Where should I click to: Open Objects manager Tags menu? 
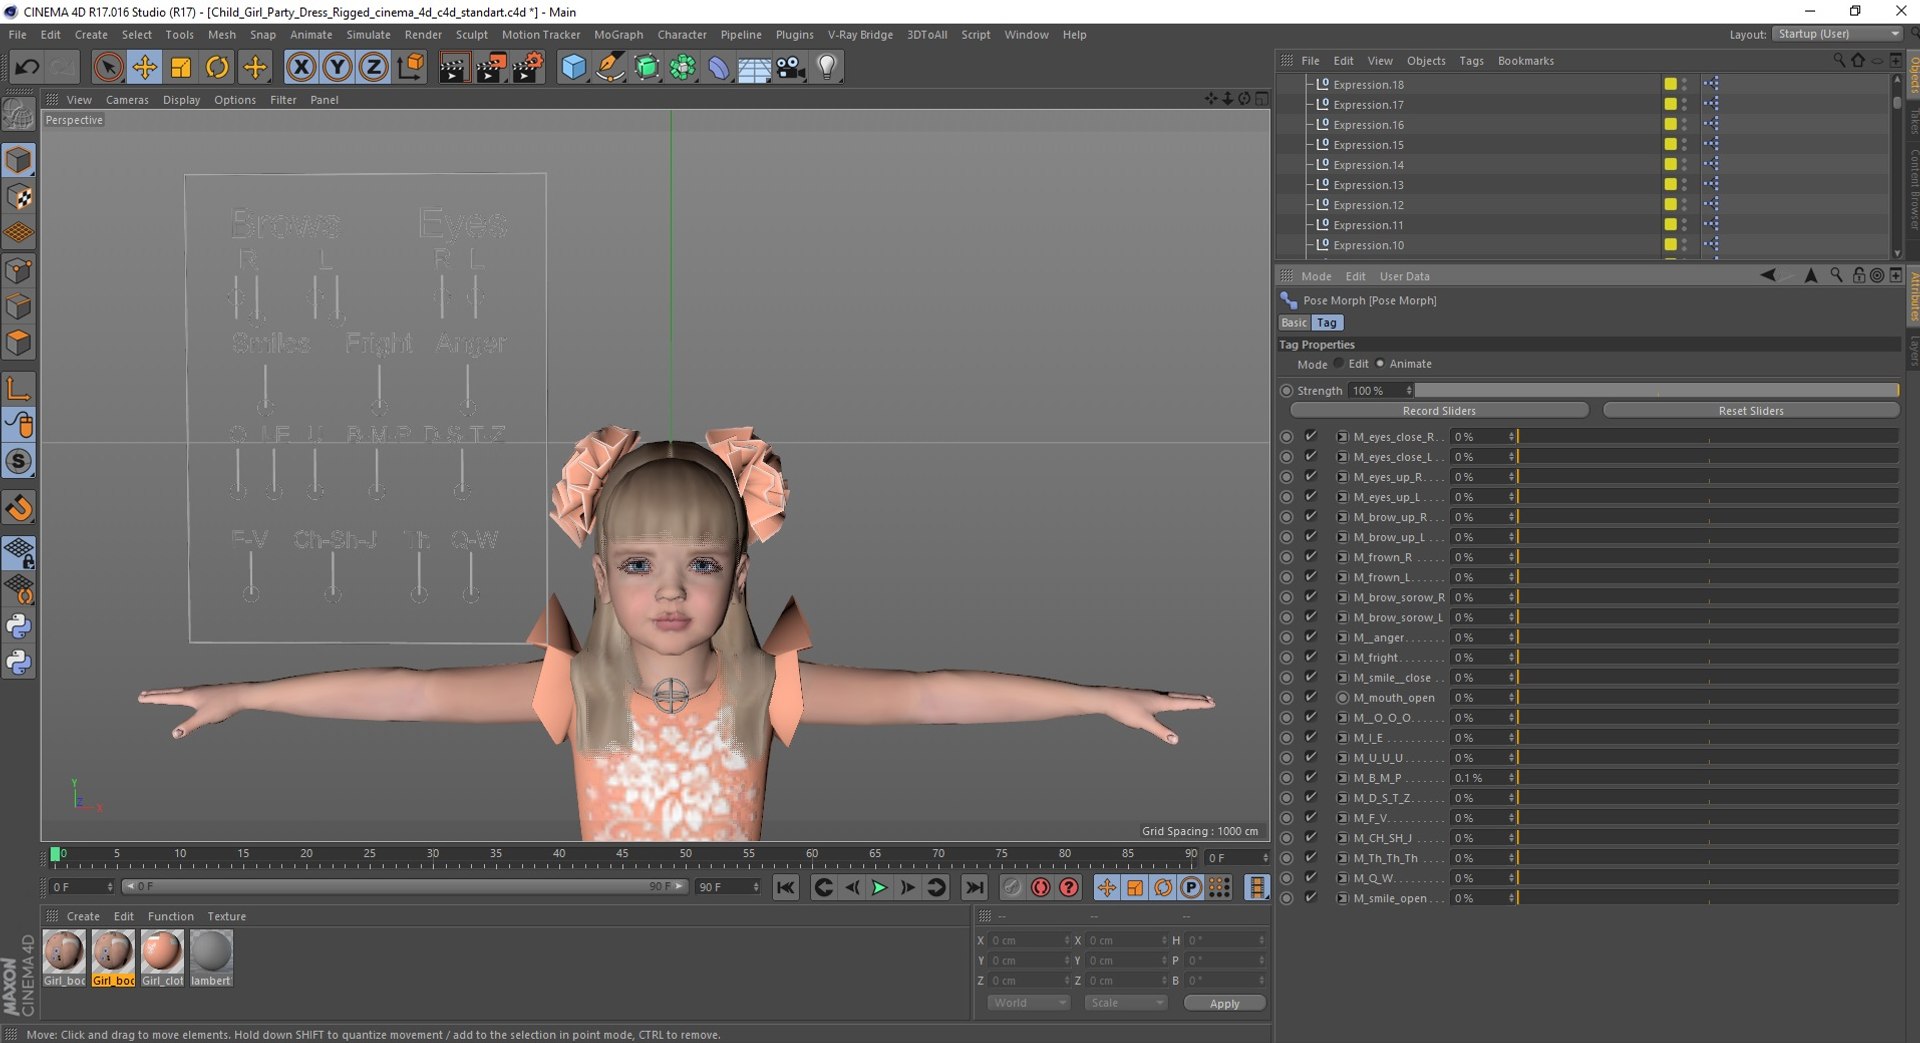[1471, 61]
